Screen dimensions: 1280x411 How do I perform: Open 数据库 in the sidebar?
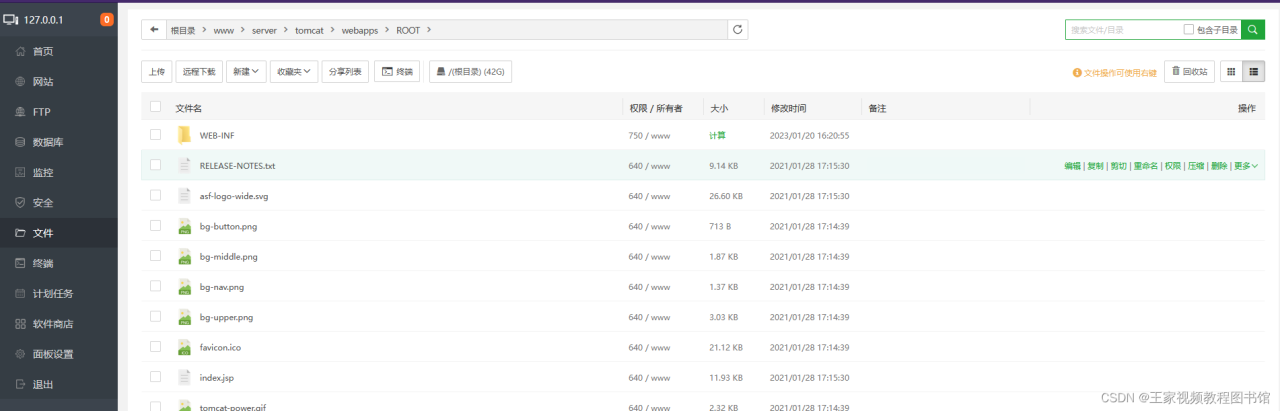(50, 142)
